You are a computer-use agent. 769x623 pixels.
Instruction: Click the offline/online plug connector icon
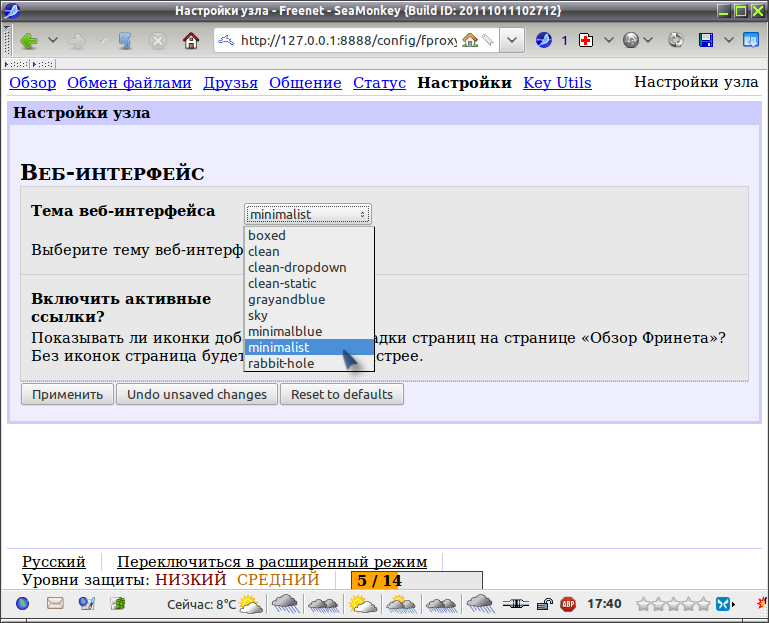pos(516,604)
